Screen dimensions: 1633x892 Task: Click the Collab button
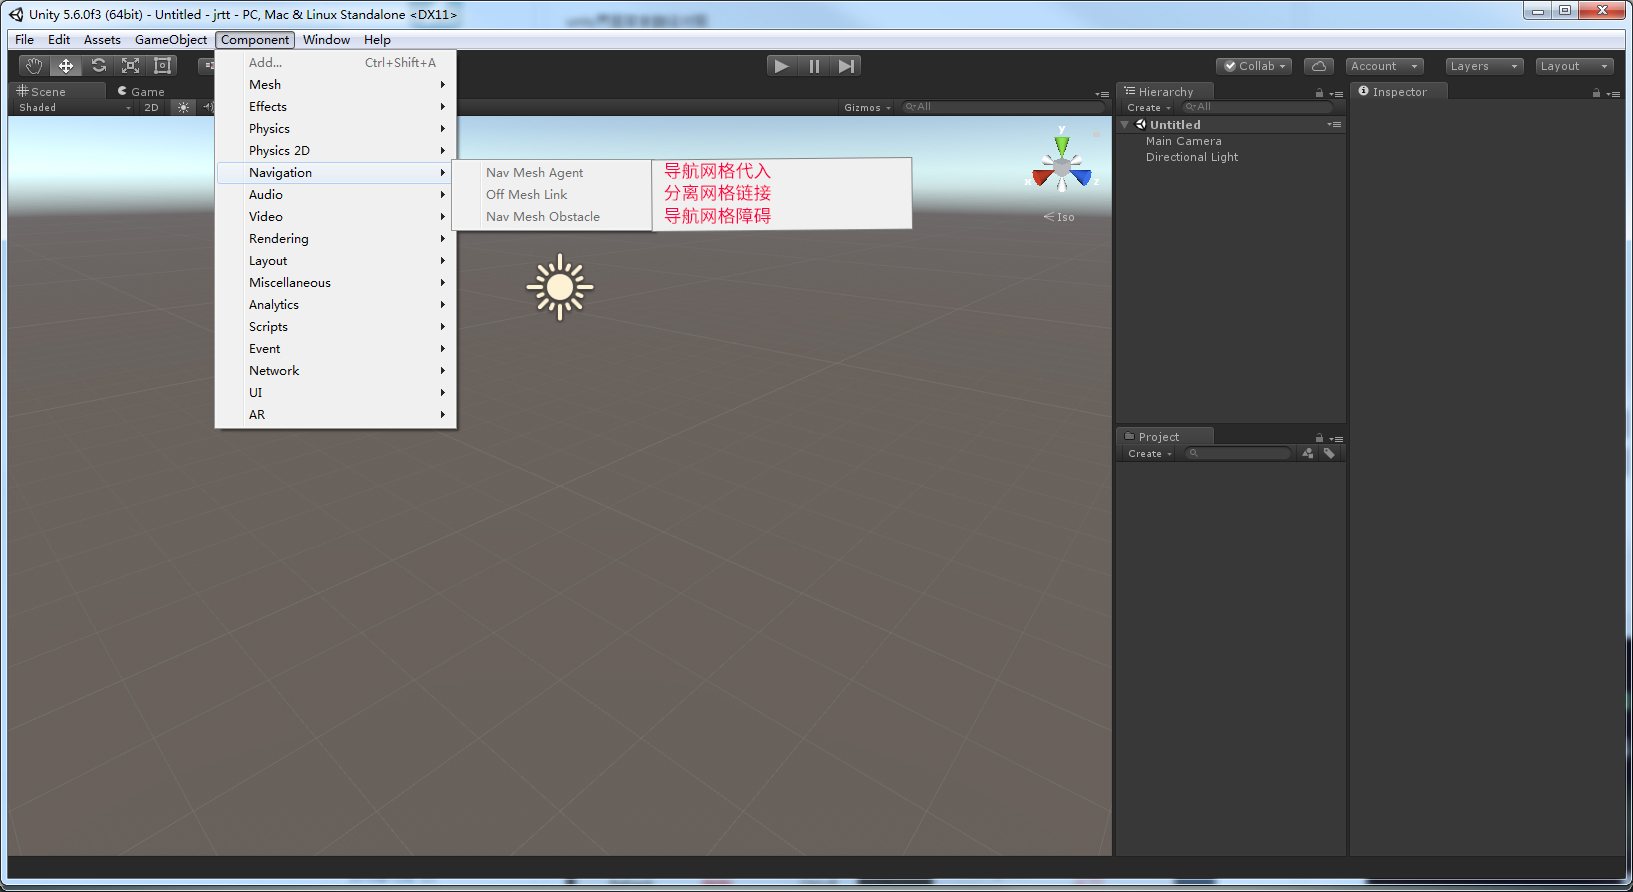(x=1254, y=66)
